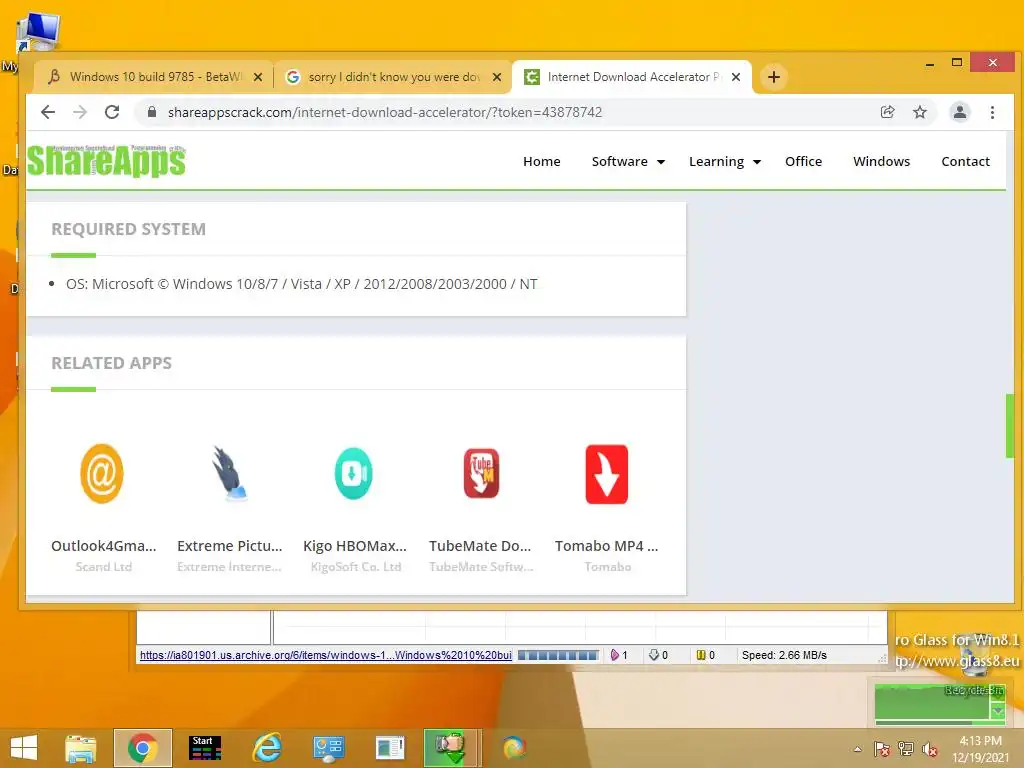Launch Internet Explorer from the taskbar

point(267,748)
